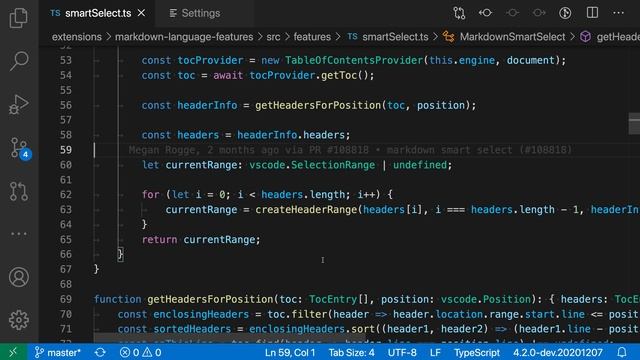Open the remote window indicator in status bar
640x360 pixels.
pos(13,352)
